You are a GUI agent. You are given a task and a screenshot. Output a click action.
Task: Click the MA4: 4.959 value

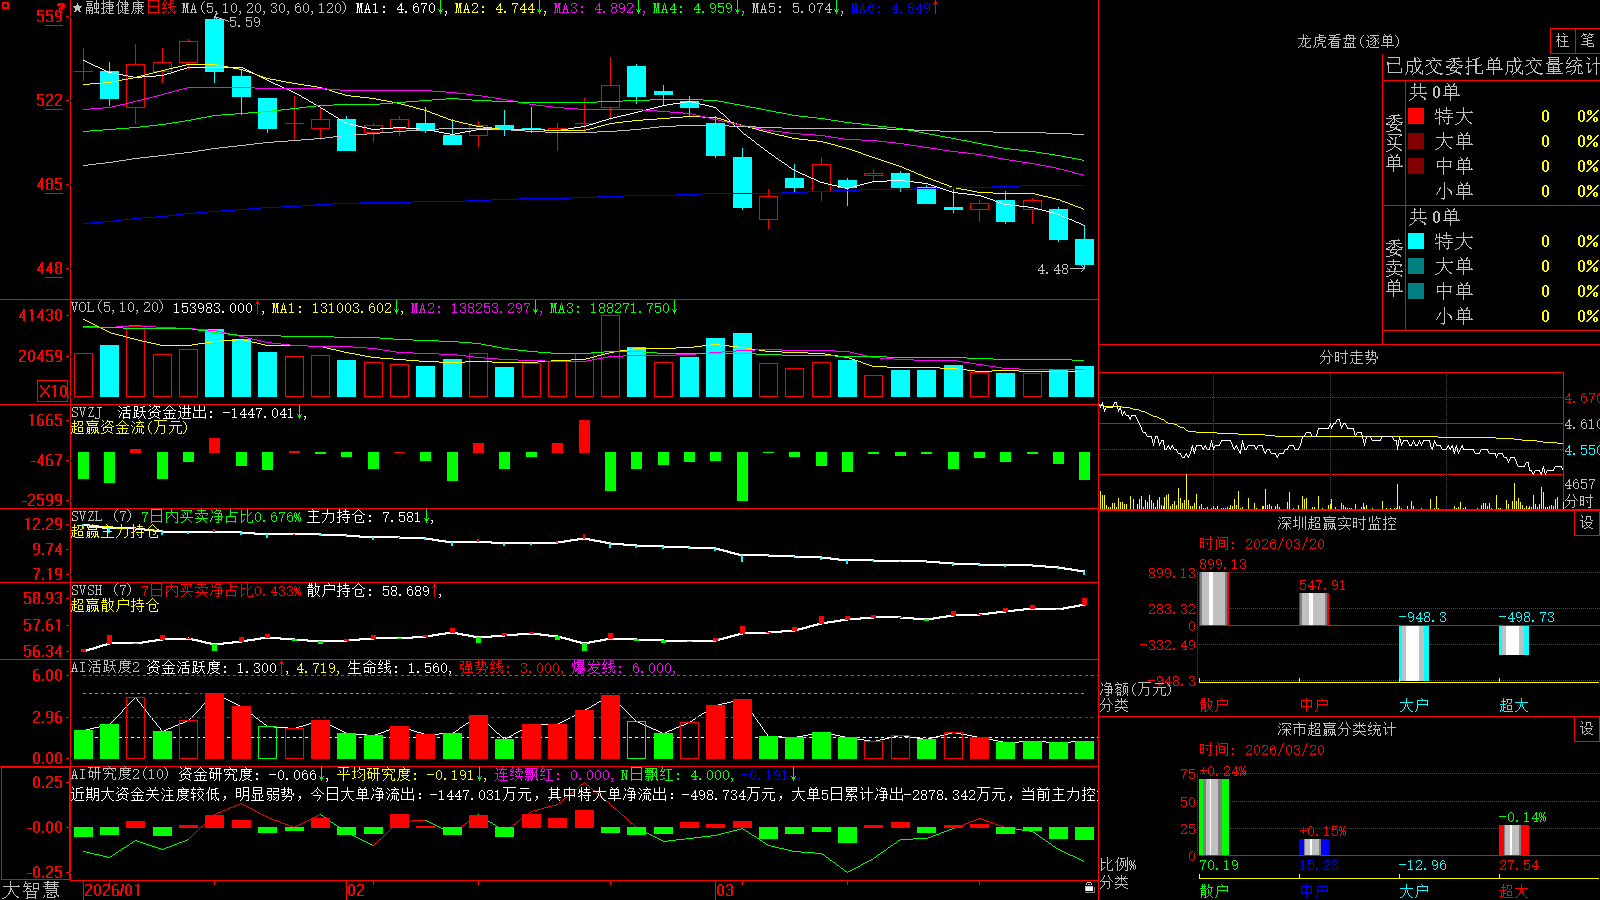pyautogui.click(x=693, y=8)
